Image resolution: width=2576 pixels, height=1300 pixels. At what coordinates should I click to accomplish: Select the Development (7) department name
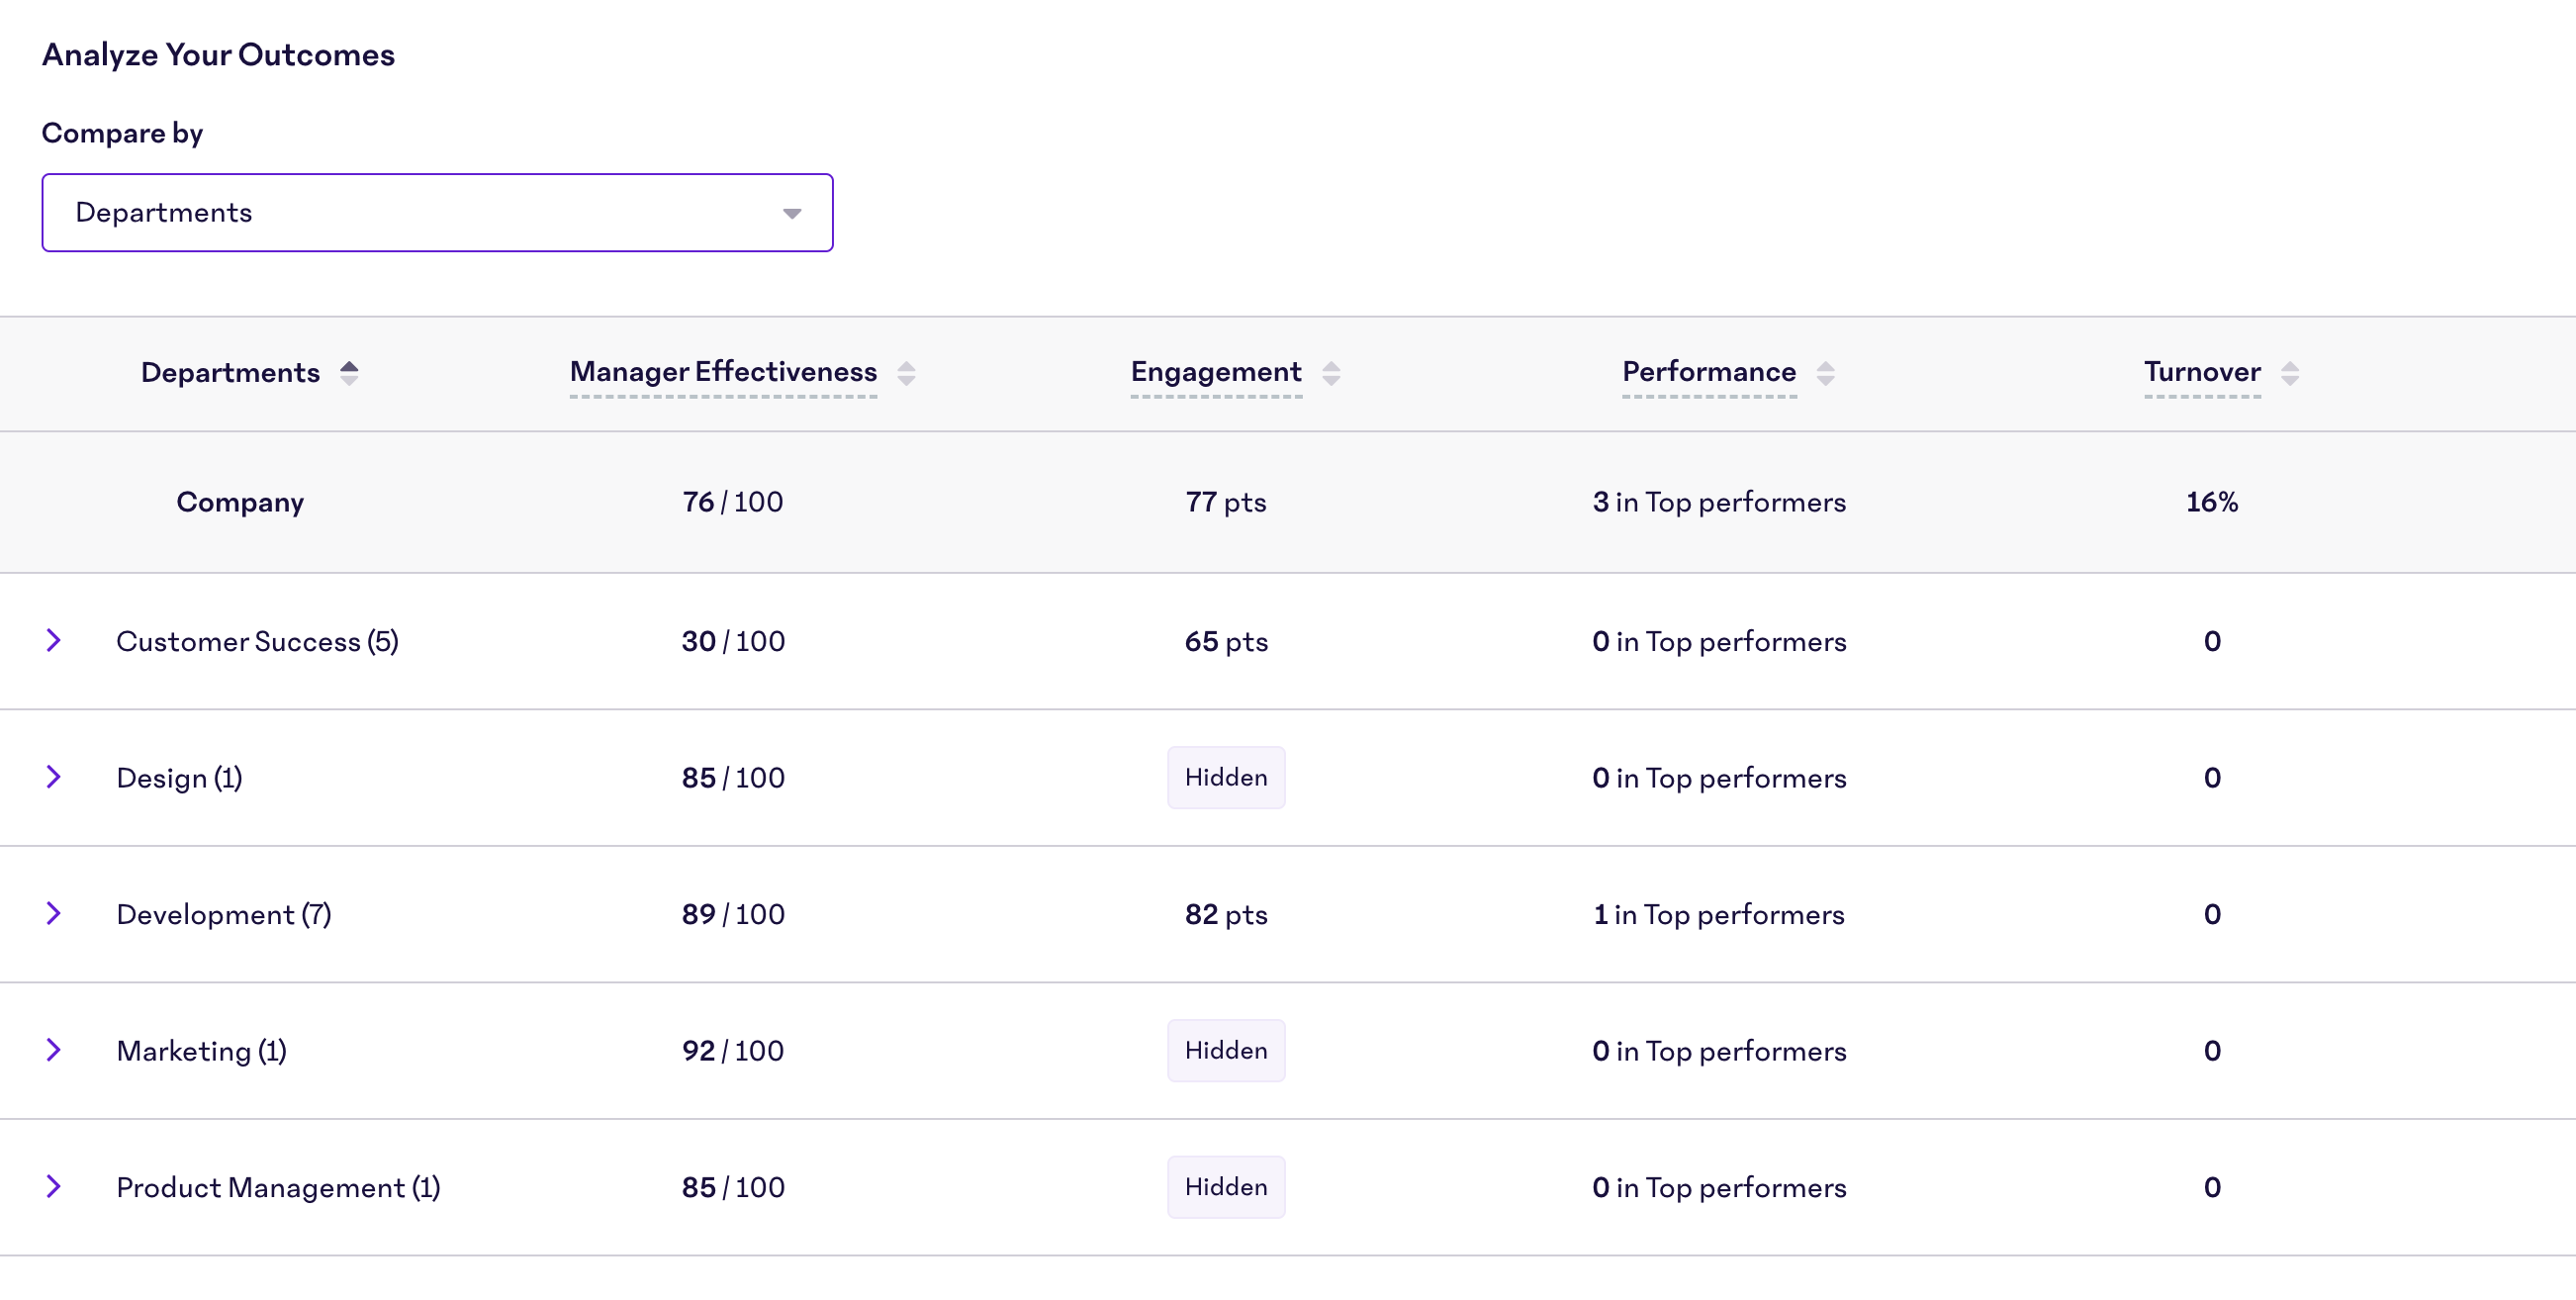[x=224, y=914]
